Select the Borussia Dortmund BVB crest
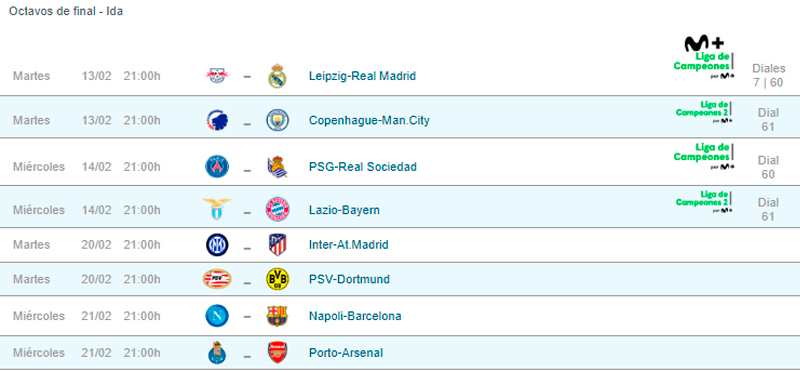Viewport: 800px width, 372px height. click(278, 279)
